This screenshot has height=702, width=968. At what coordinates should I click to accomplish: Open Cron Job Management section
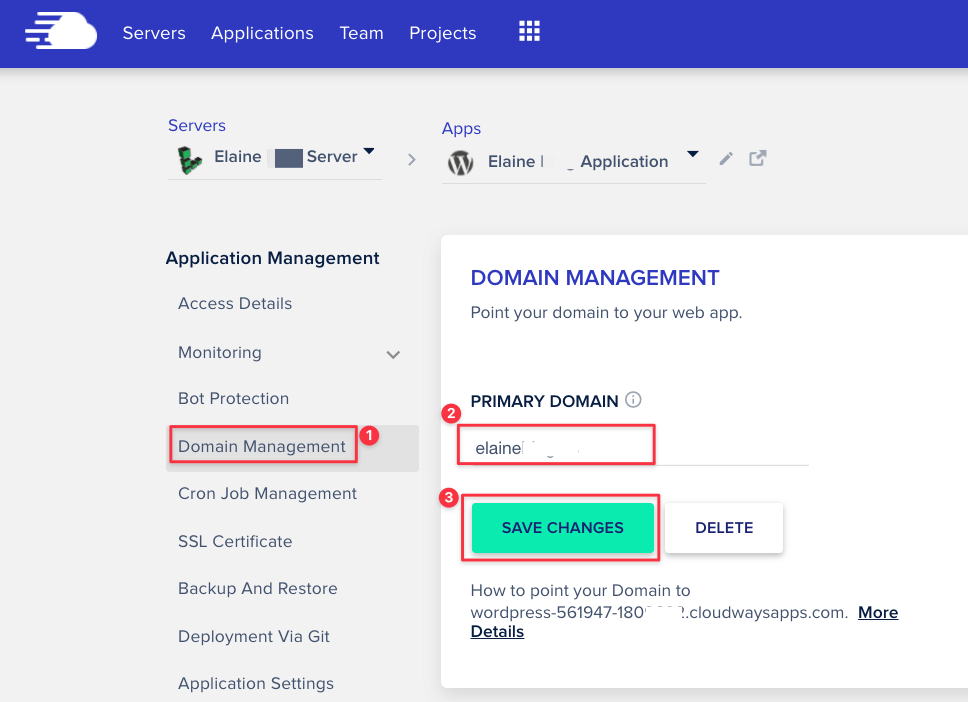[267, 494]
